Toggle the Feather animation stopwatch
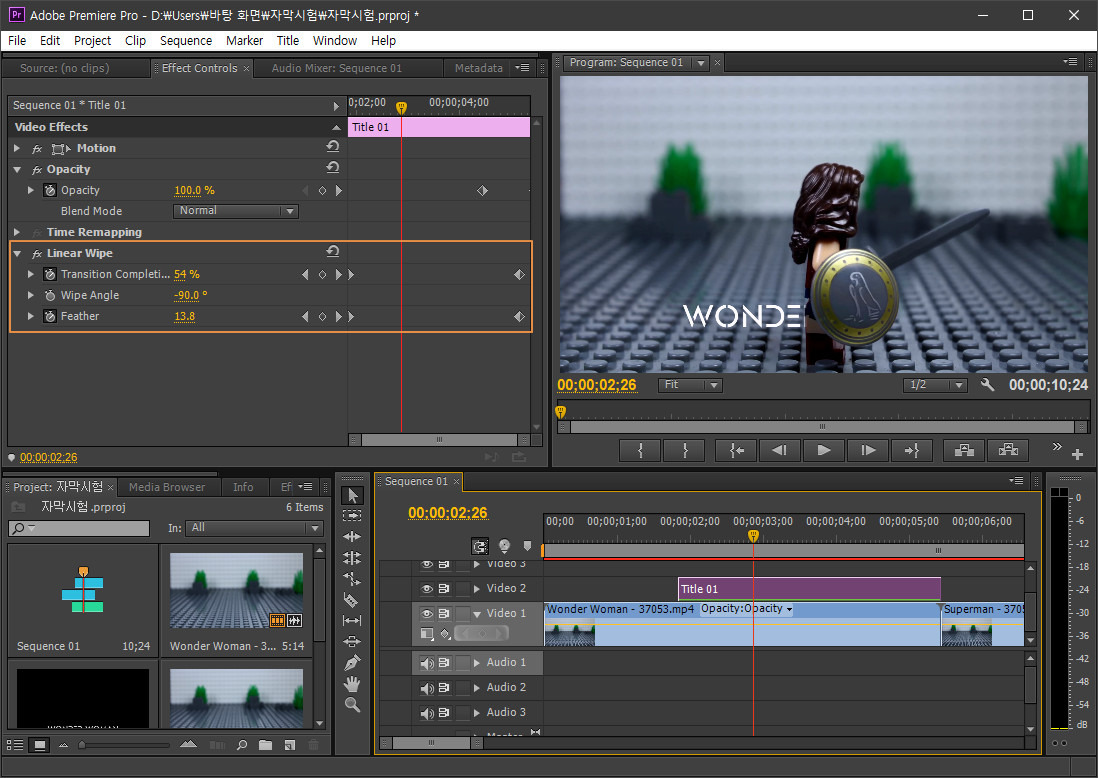Screen dimensions: 1098x778 pyautogui.click(x=50, y=316)
